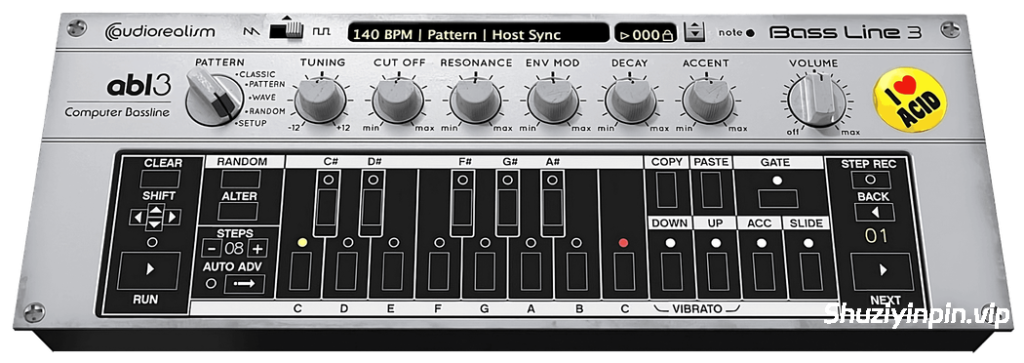Click the TUNING knob

pos(320,100)
